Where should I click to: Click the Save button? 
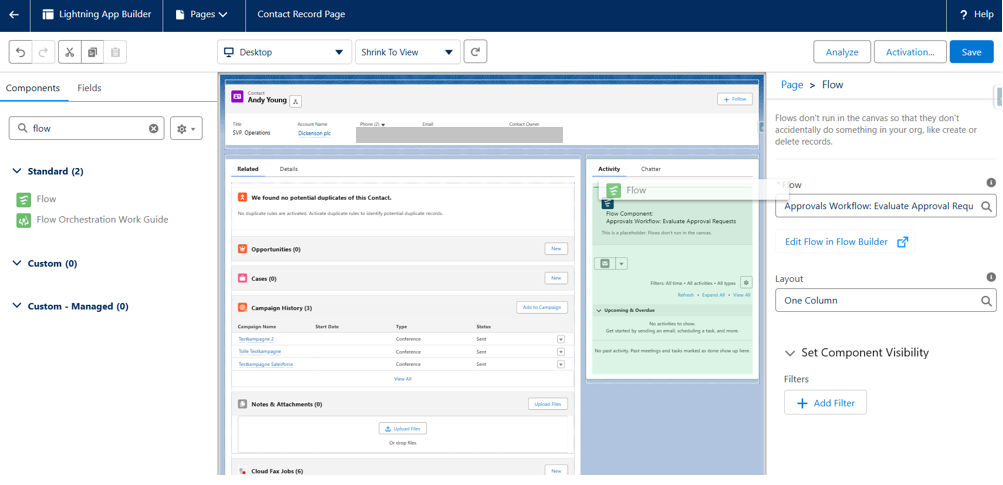point(971,52)
